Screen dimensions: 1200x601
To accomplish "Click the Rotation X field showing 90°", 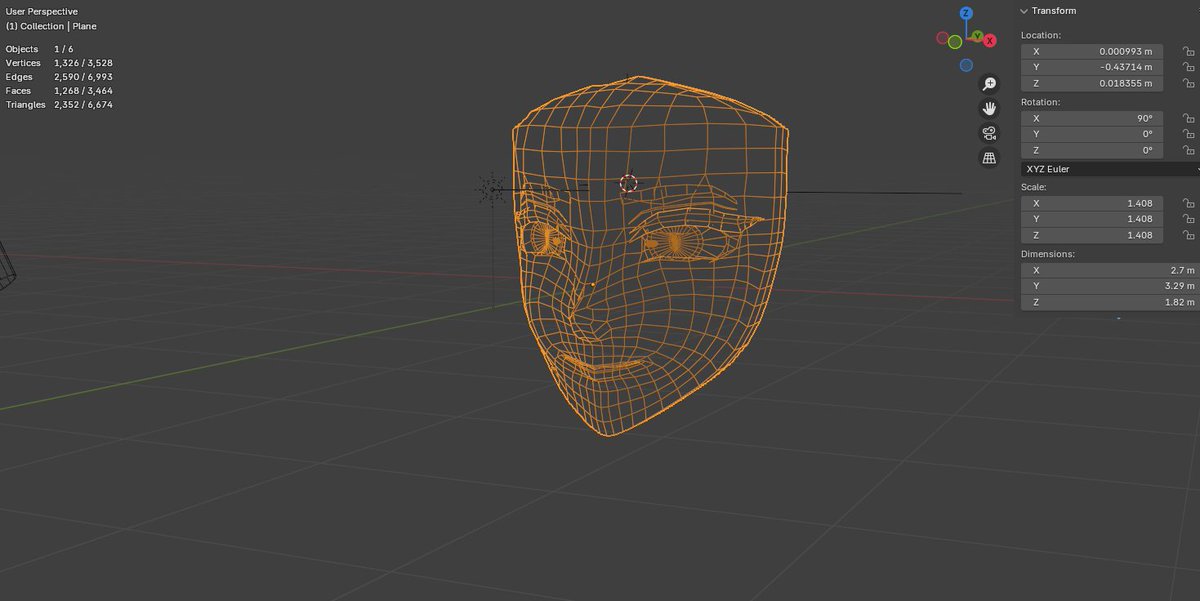I will pyautogui.click(x=1092, y=118).
